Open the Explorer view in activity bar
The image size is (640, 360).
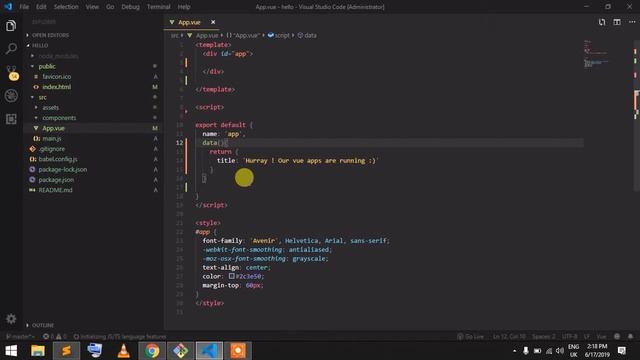[x=11, y=26]
